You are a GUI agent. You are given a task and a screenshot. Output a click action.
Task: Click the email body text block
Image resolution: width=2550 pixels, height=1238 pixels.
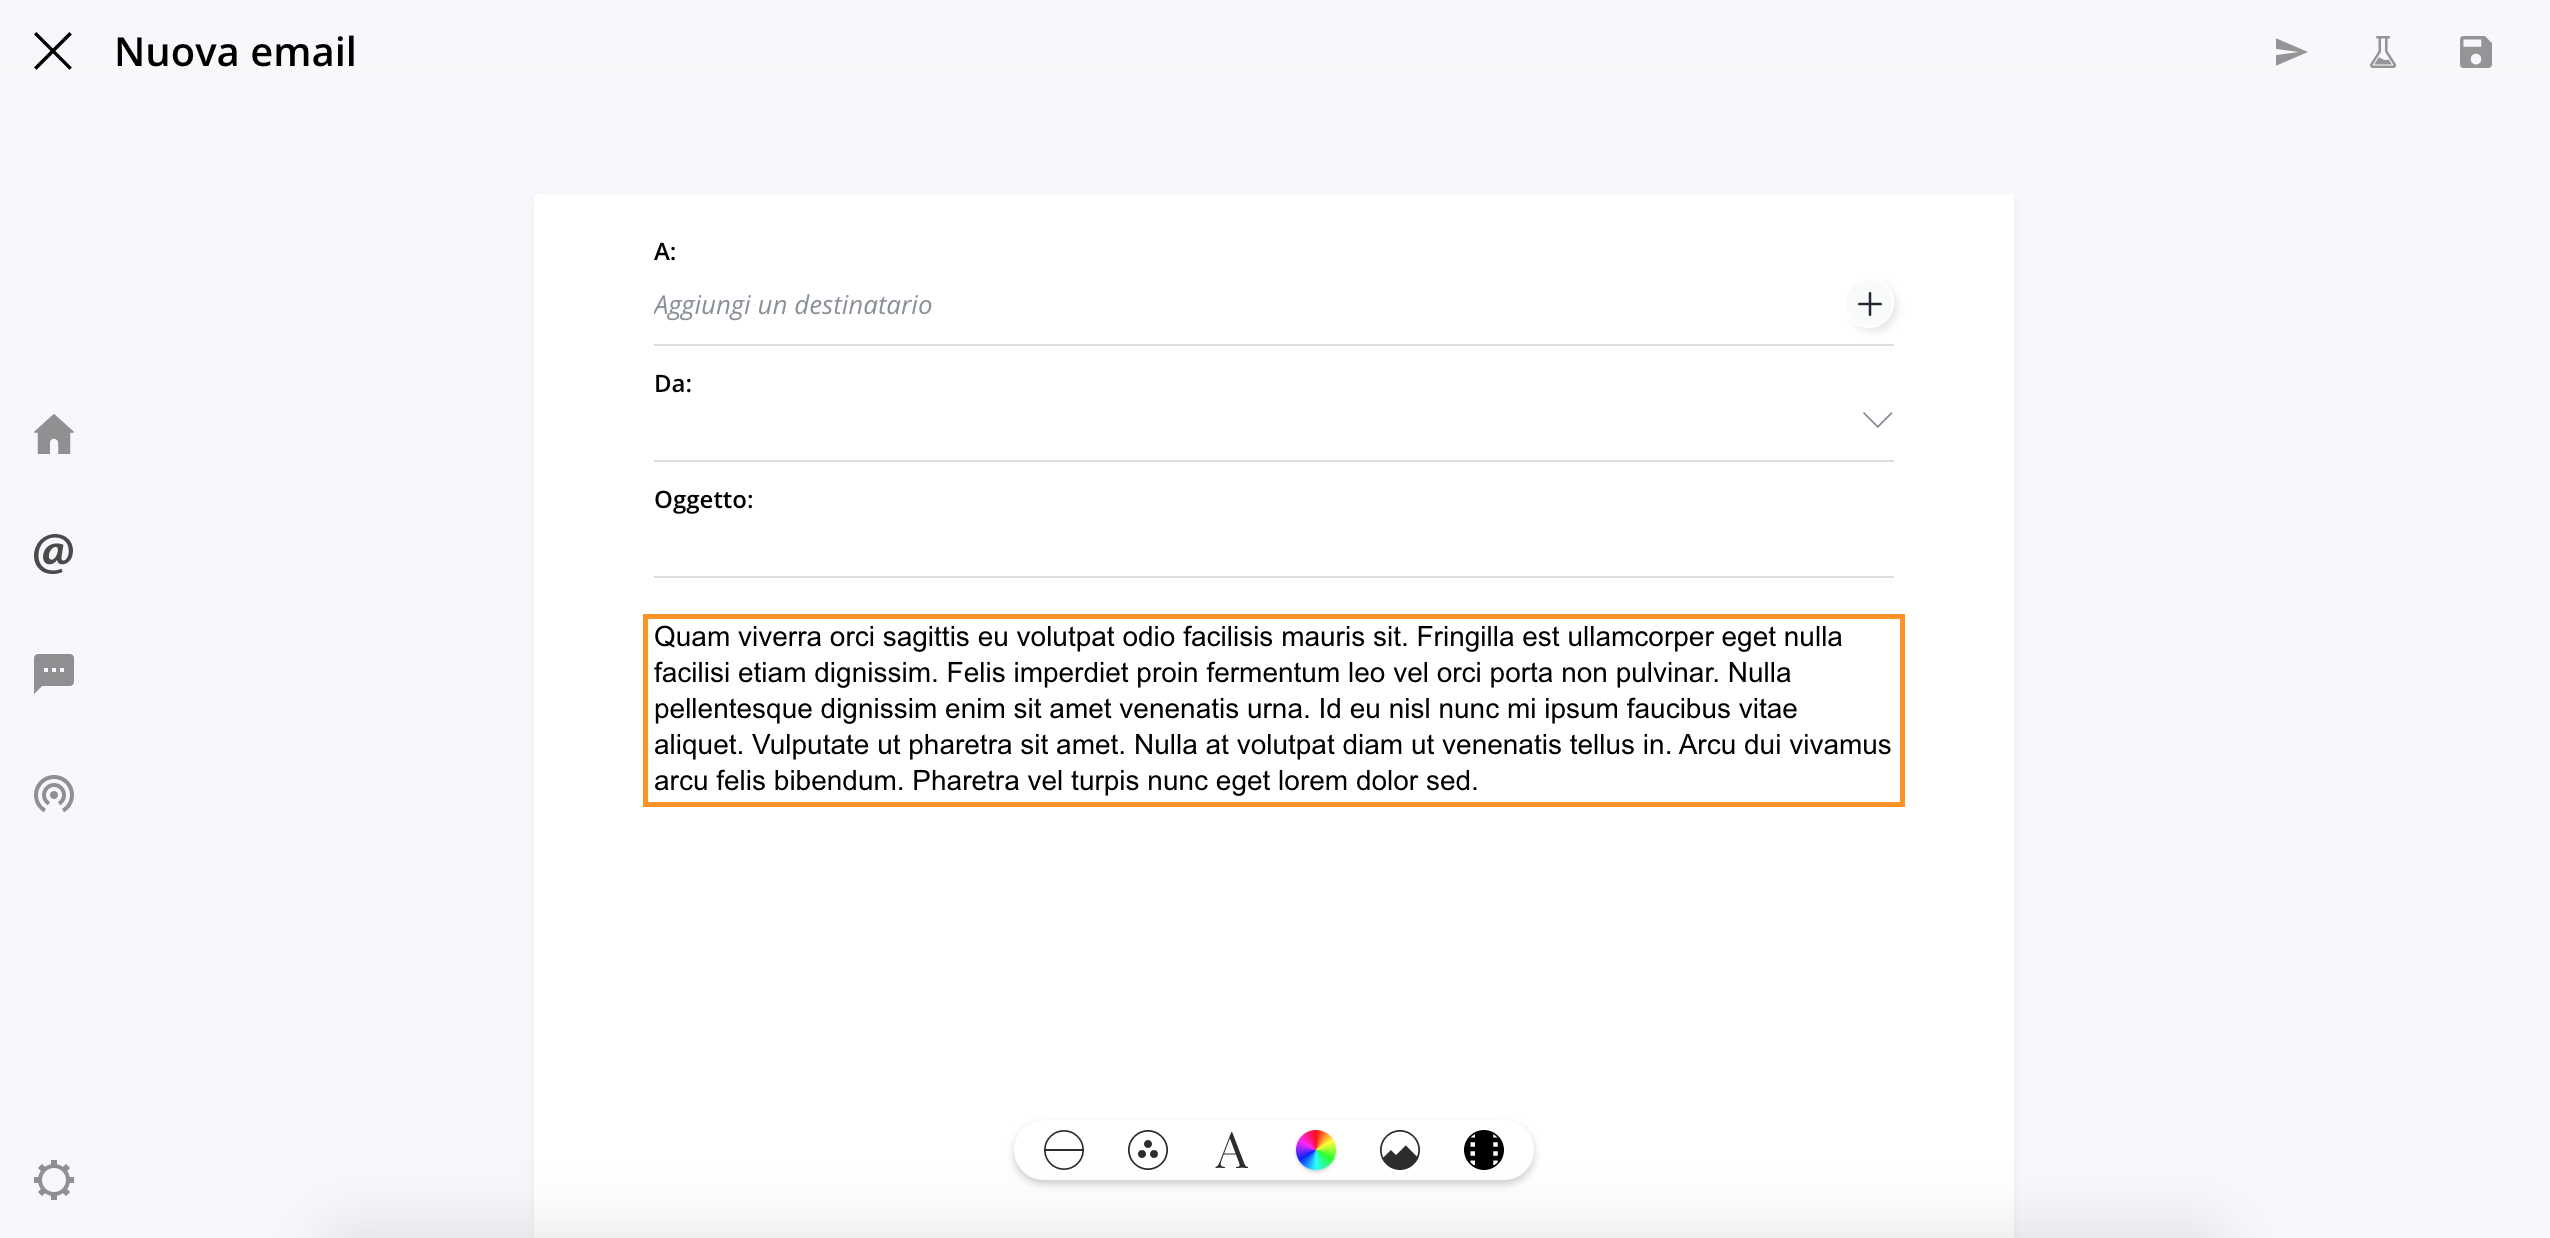[x=1274, y=710]
